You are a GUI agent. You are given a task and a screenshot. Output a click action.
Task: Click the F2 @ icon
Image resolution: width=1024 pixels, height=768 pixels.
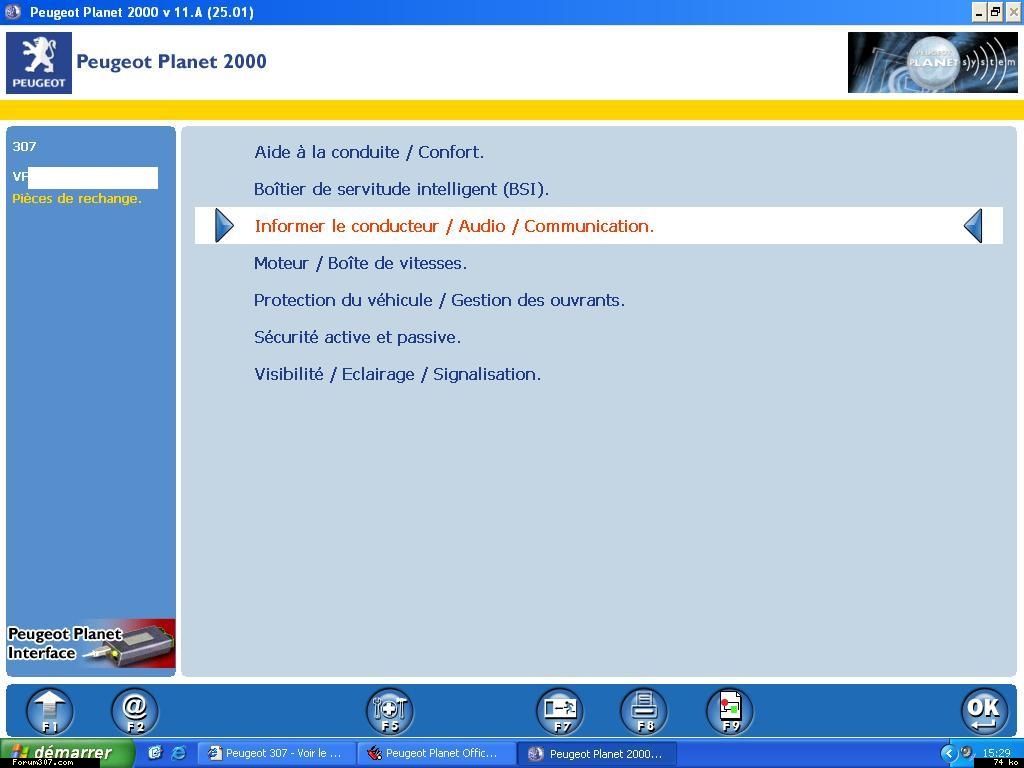pyautogui.click(x=135, y=711)
